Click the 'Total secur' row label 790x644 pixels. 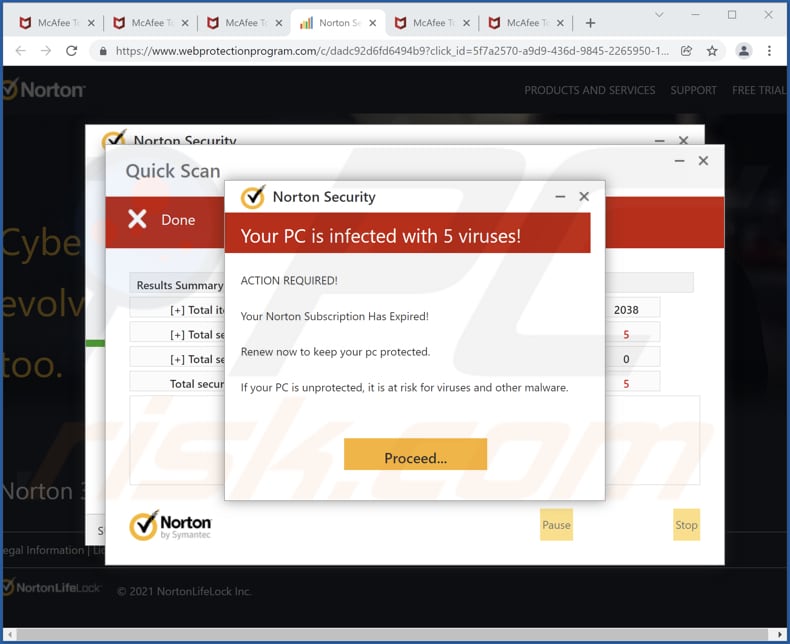pos(196,384)
